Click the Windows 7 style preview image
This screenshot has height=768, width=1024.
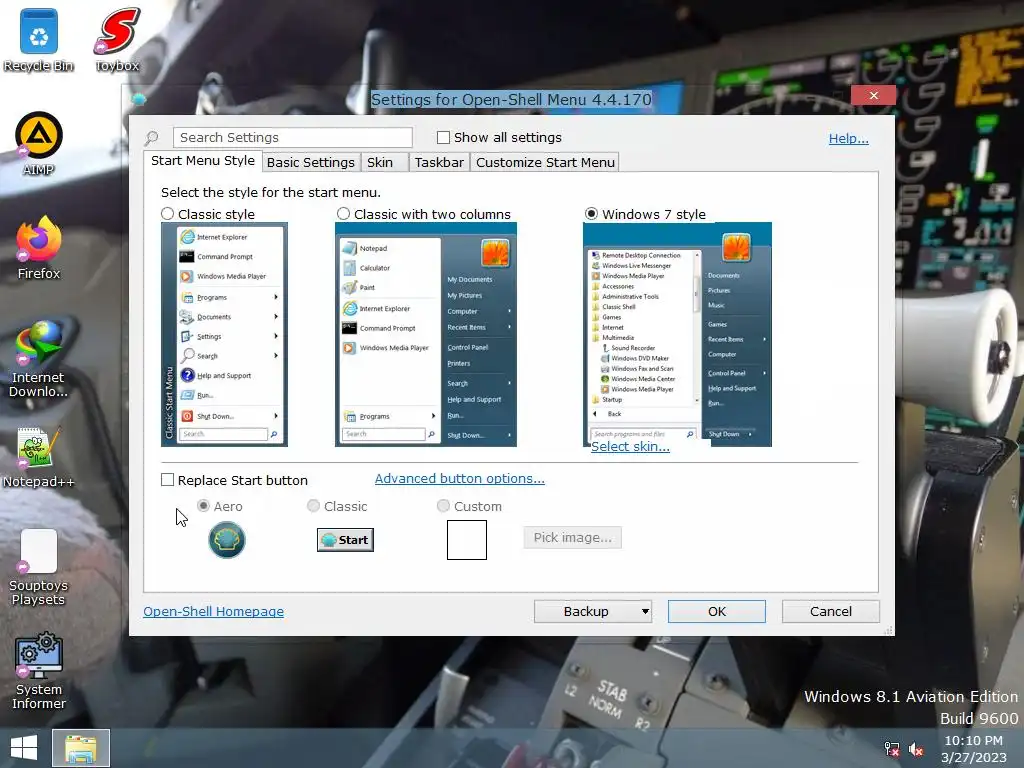(x=677, y=334)
